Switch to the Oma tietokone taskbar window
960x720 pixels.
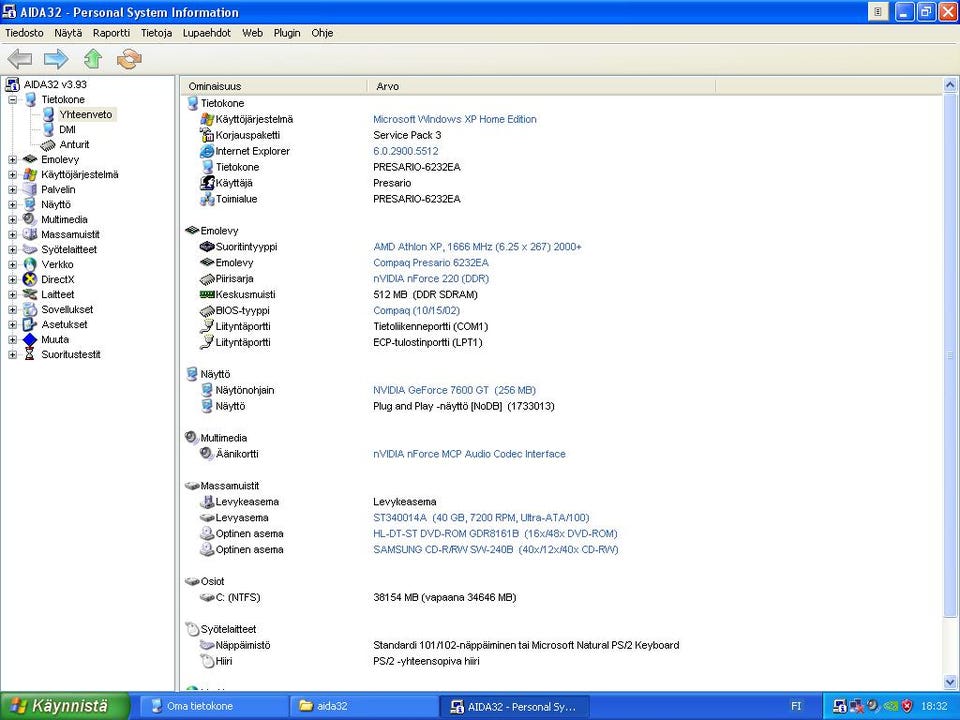point(213,706)
